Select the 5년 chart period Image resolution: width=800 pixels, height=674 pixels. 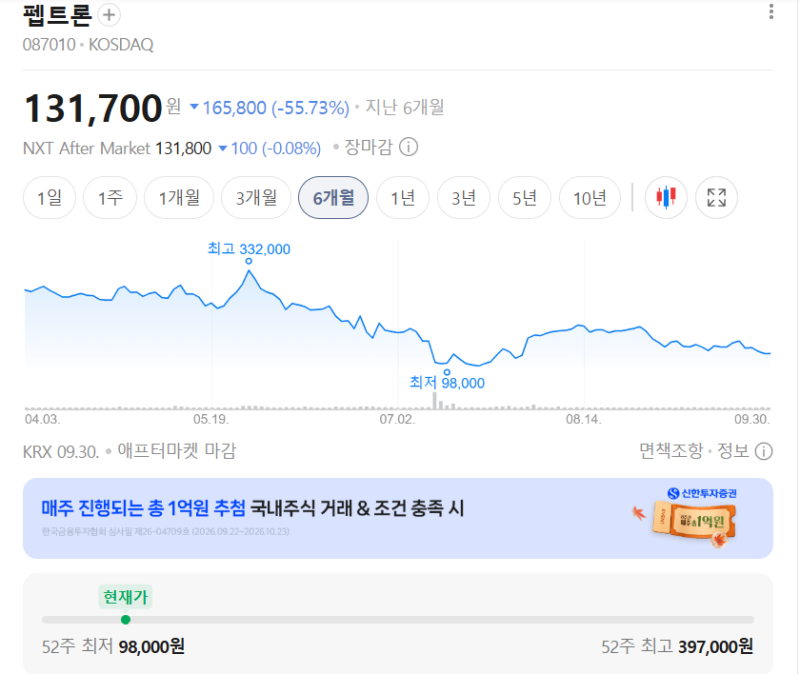[524, 197]
